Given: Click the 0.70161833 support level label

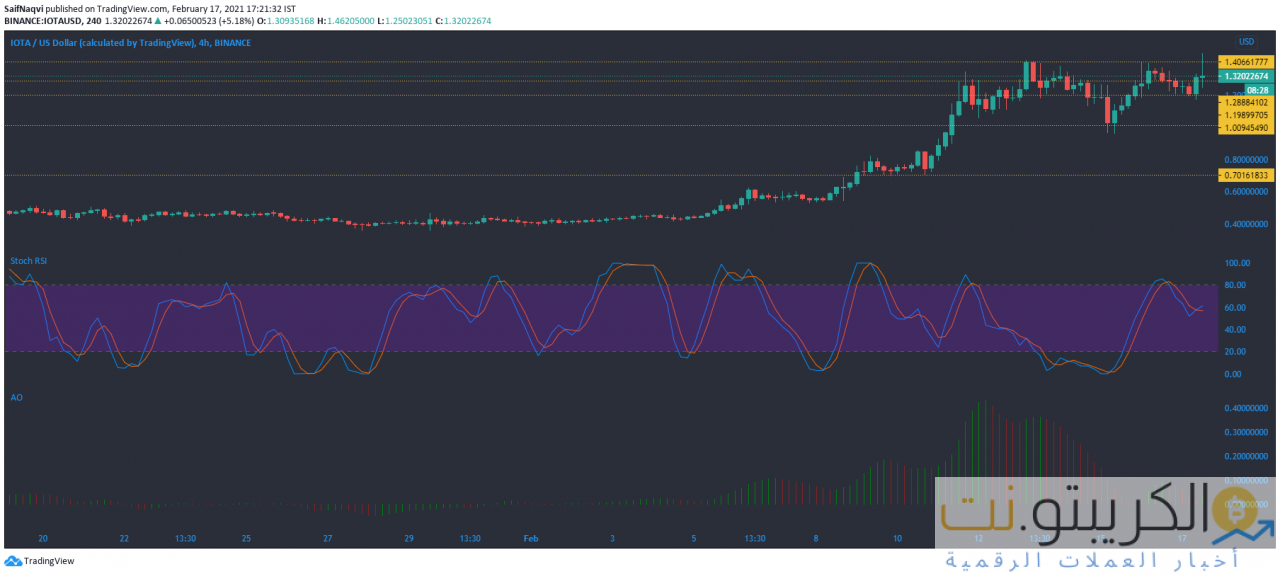Looking at the screenshot, I should [1245, 175].
